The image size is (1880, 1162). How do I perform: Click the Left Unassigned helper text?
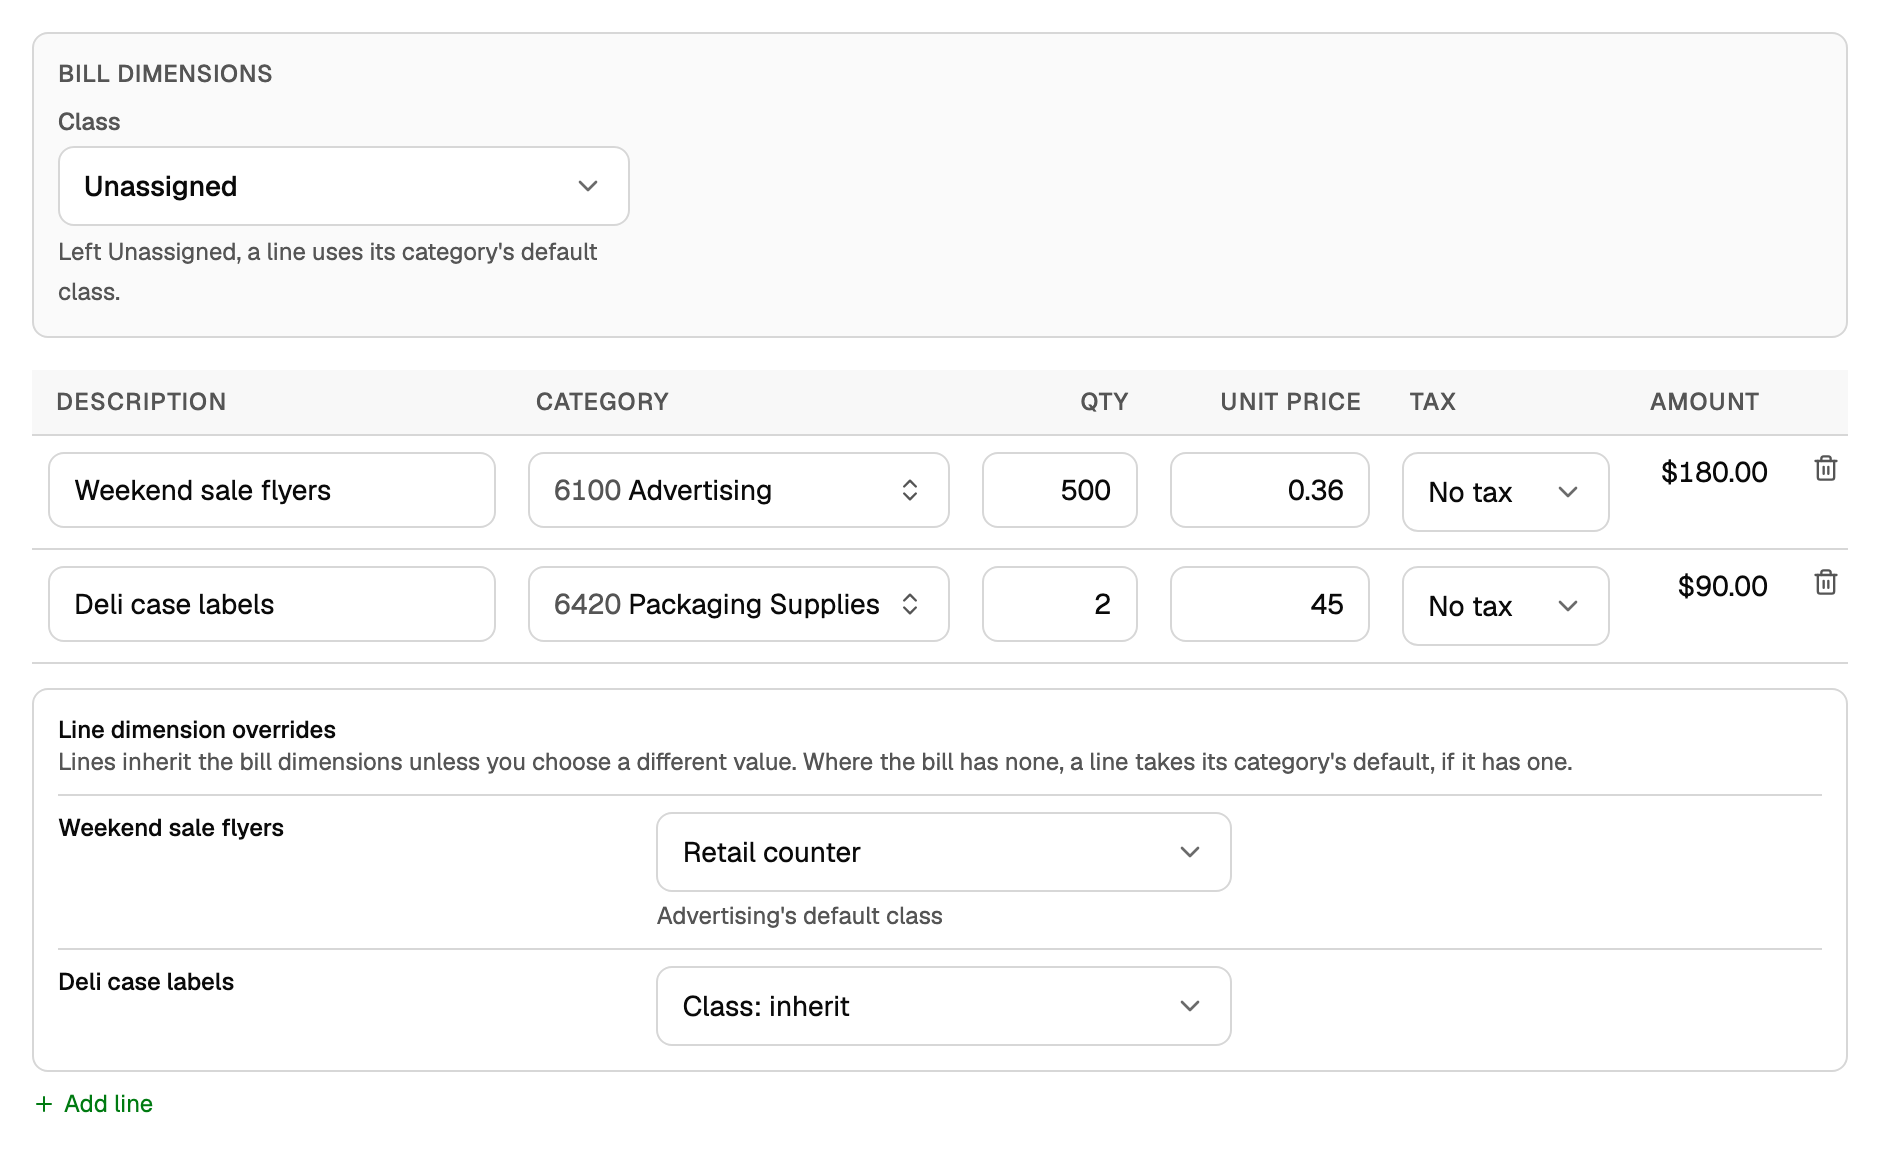(x=327, y=272)
